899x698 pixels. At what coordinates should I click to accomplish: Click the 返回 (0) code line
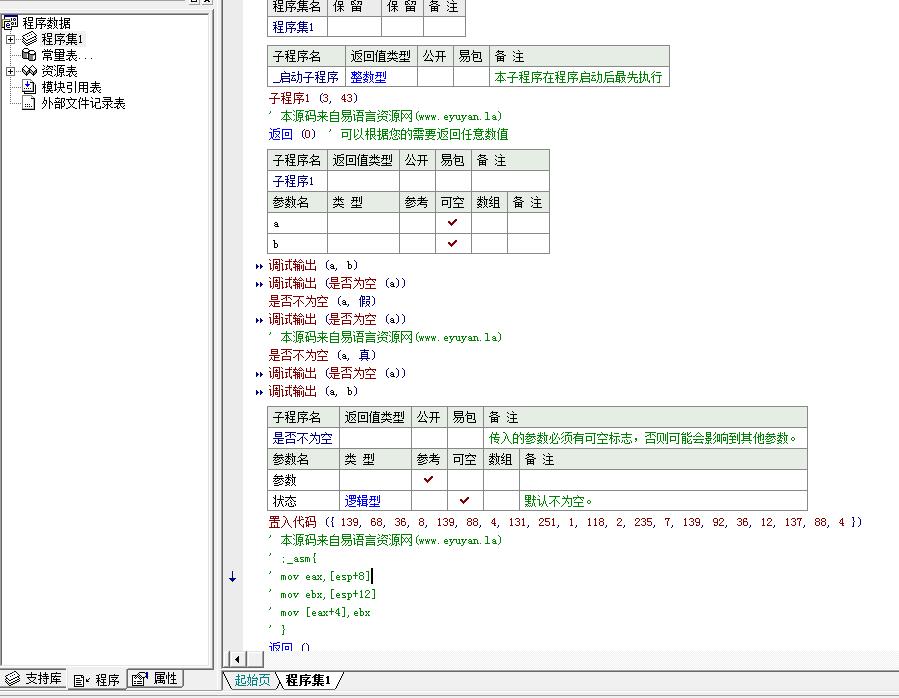click(x=388, y=134)
